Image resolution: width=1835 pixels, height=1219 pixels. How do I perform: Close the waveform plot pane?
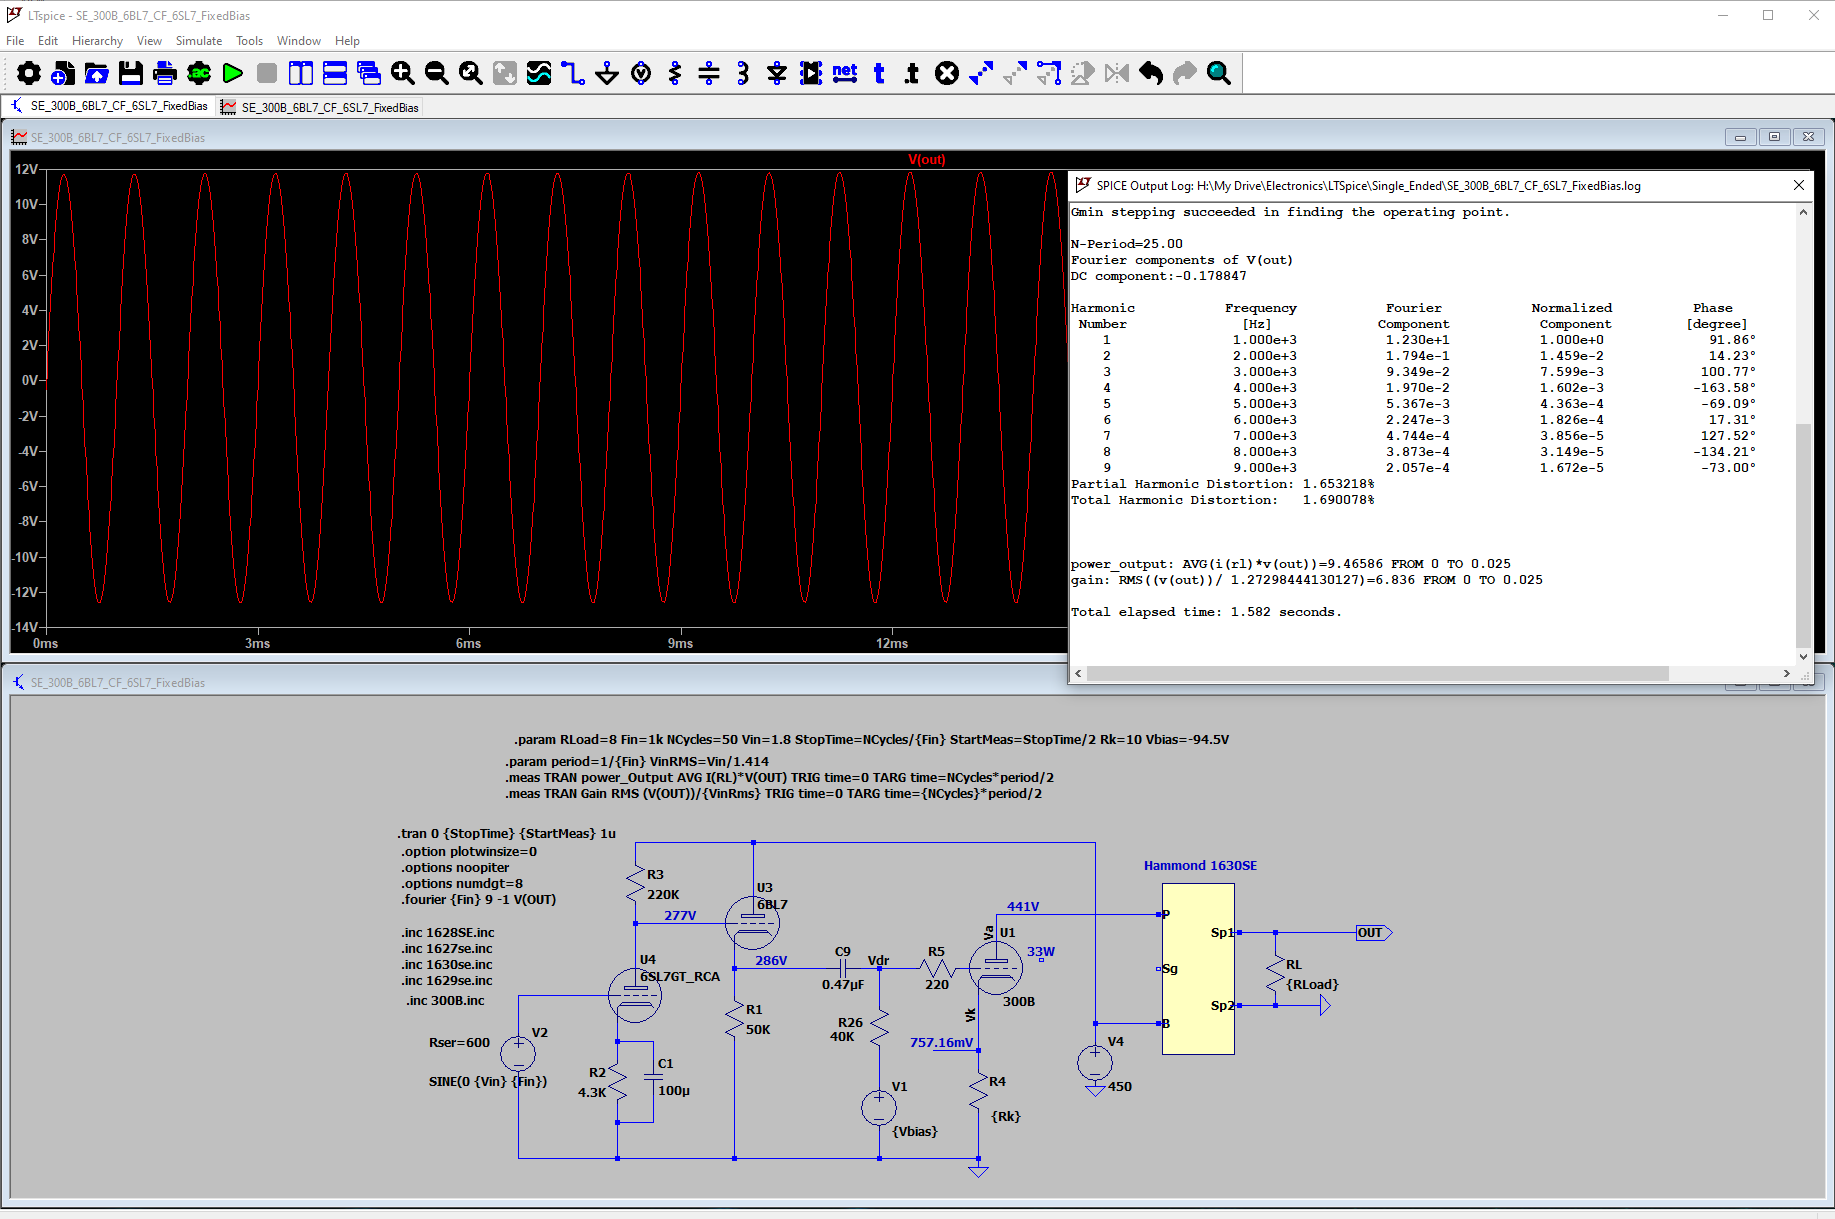click(1808, 137)
